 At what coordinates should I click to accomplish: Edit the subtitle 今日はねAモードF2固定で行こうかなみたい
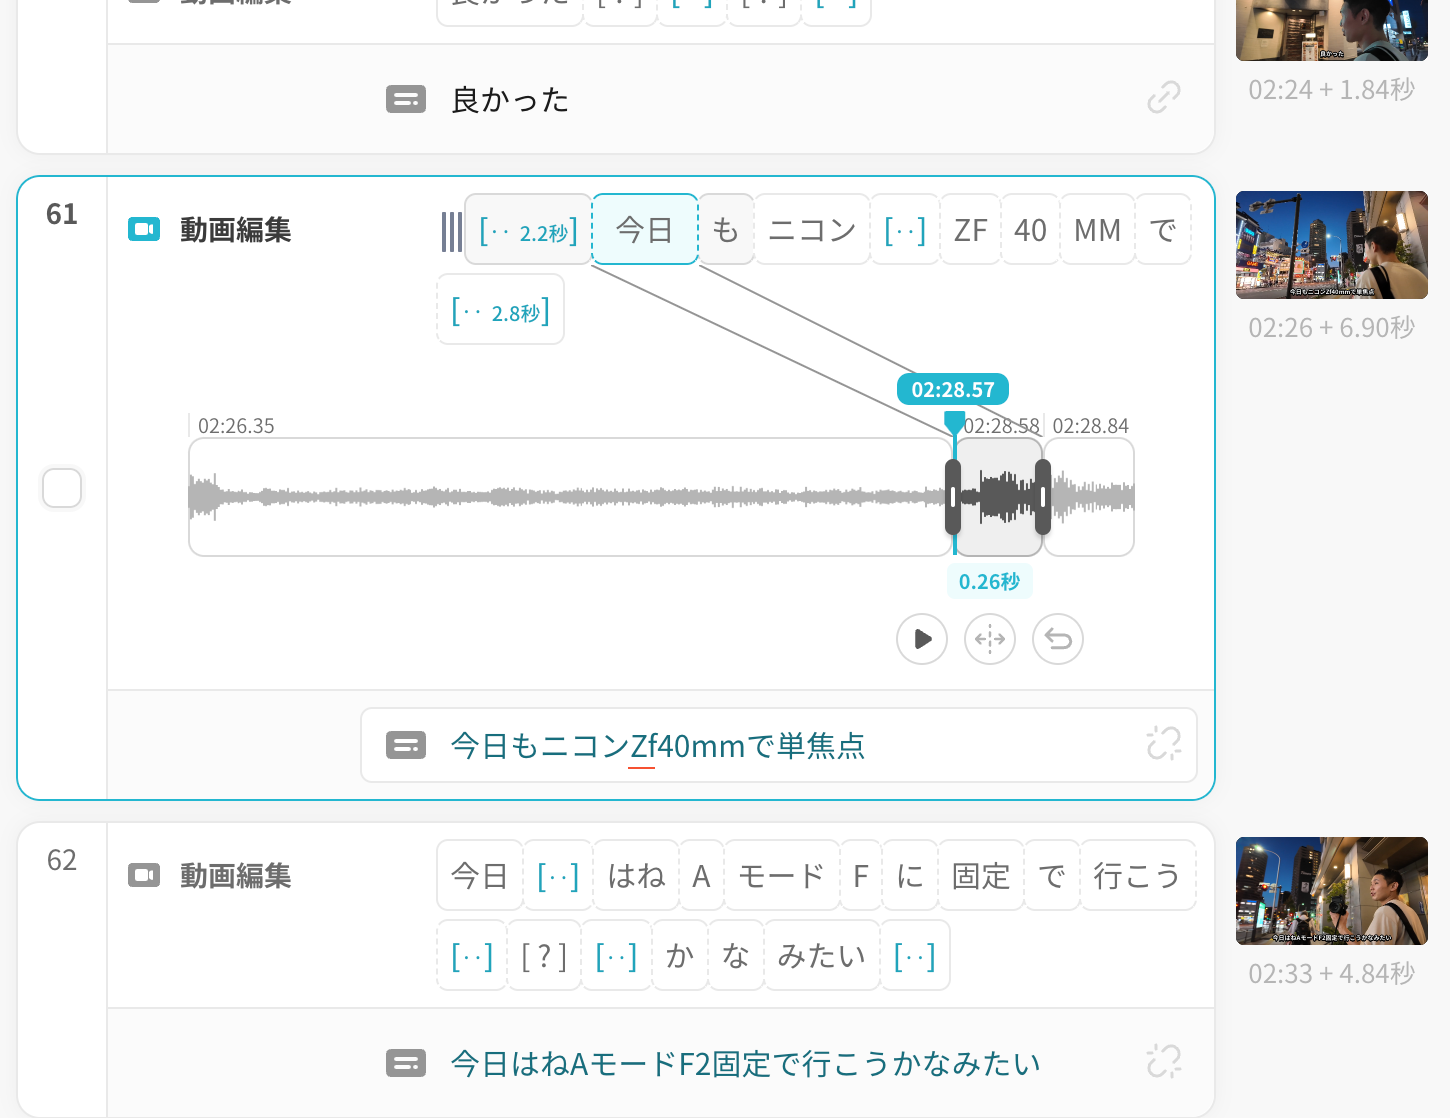[746, 1064]
